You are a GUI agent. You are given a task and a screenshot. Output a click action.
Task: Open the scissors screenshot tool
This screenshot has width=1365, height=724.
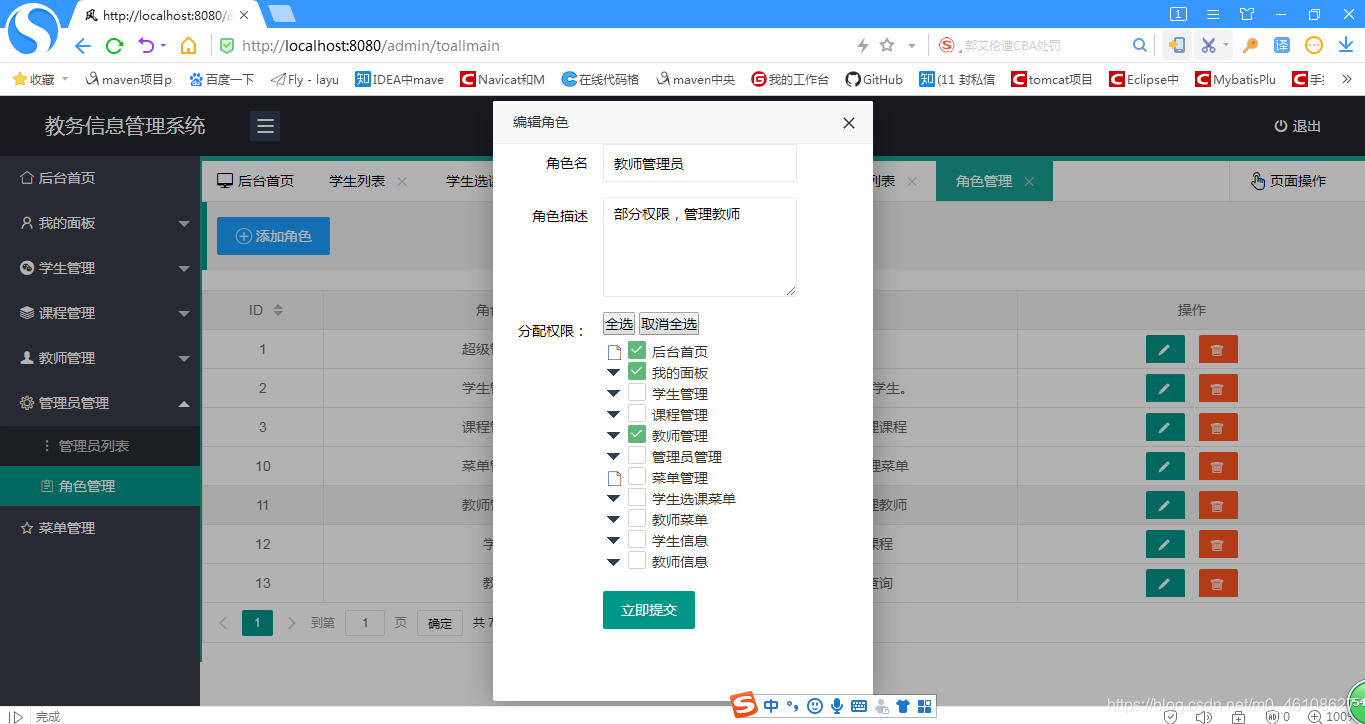tap(1208, 45)
